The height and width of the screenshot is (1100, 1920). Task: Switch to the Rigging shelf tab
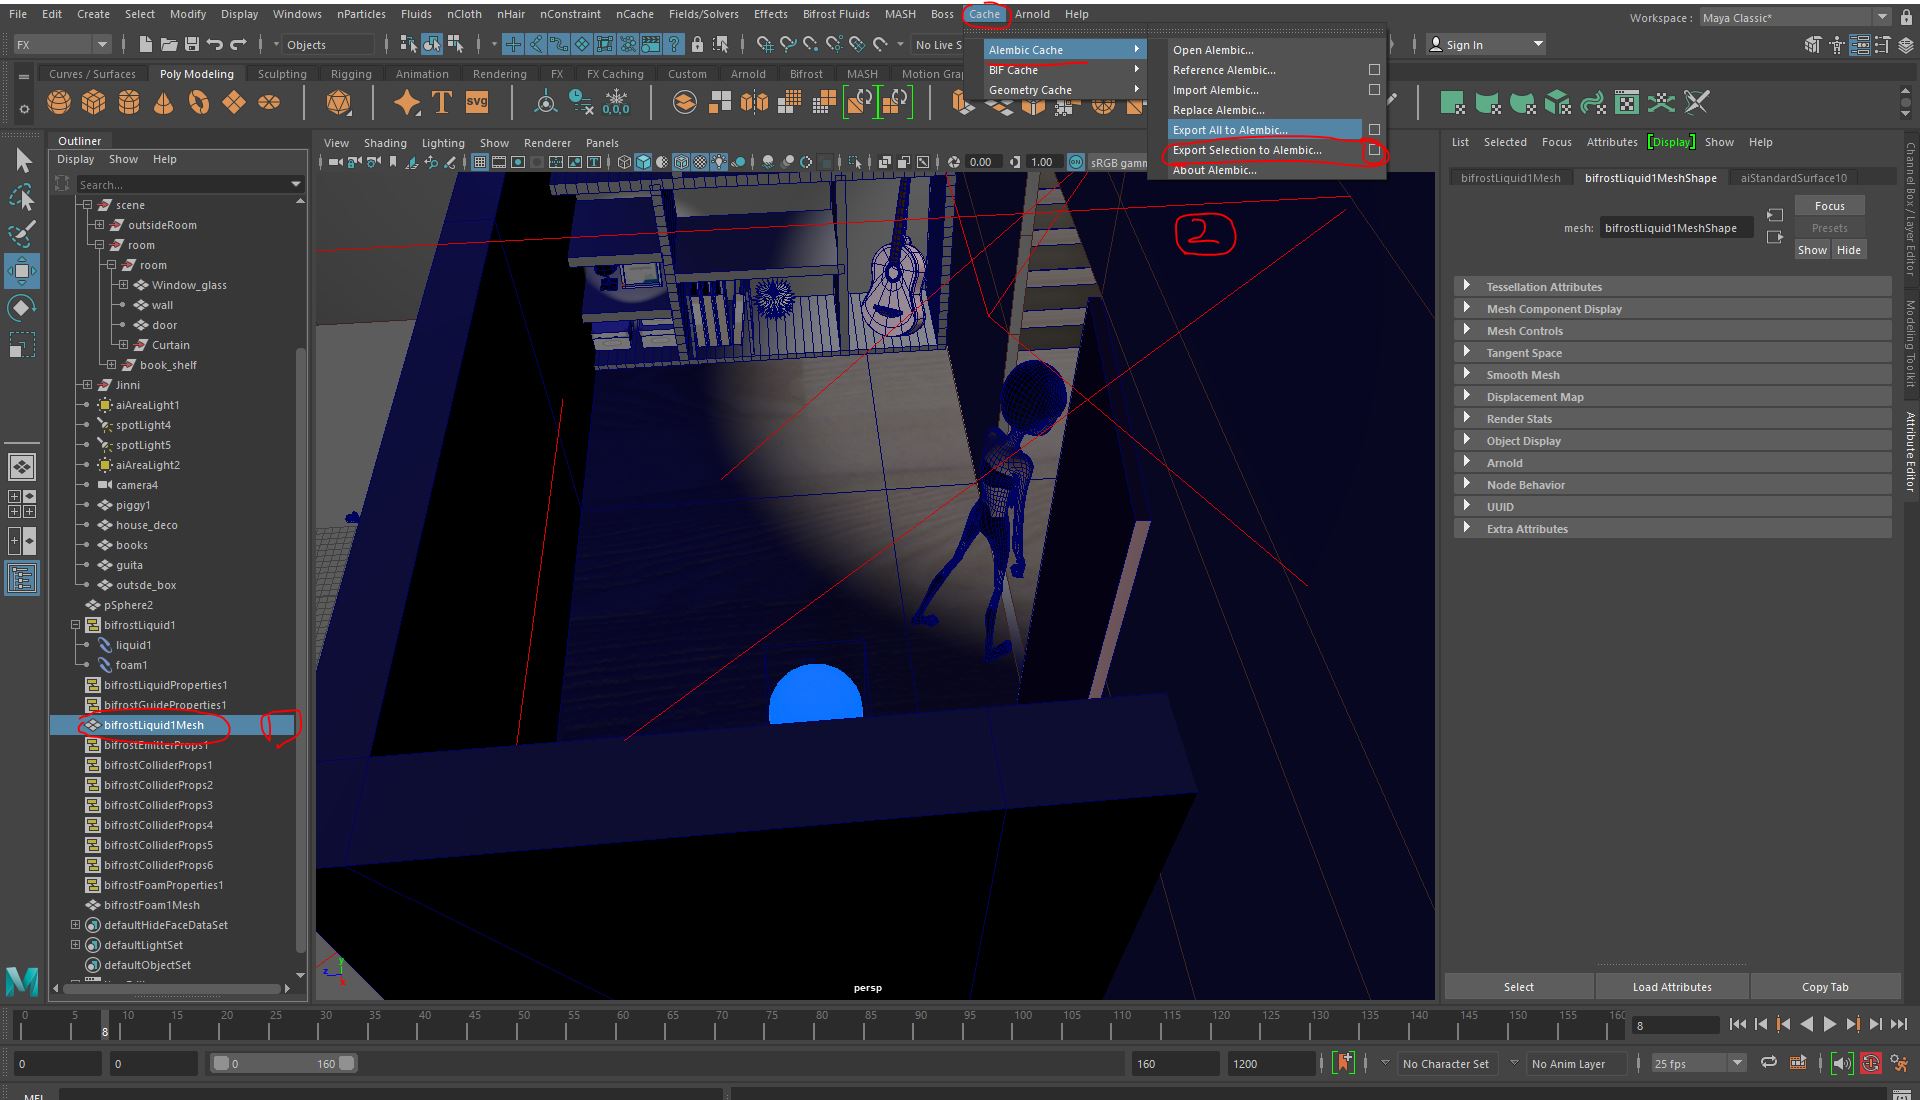tap(351, 74)
